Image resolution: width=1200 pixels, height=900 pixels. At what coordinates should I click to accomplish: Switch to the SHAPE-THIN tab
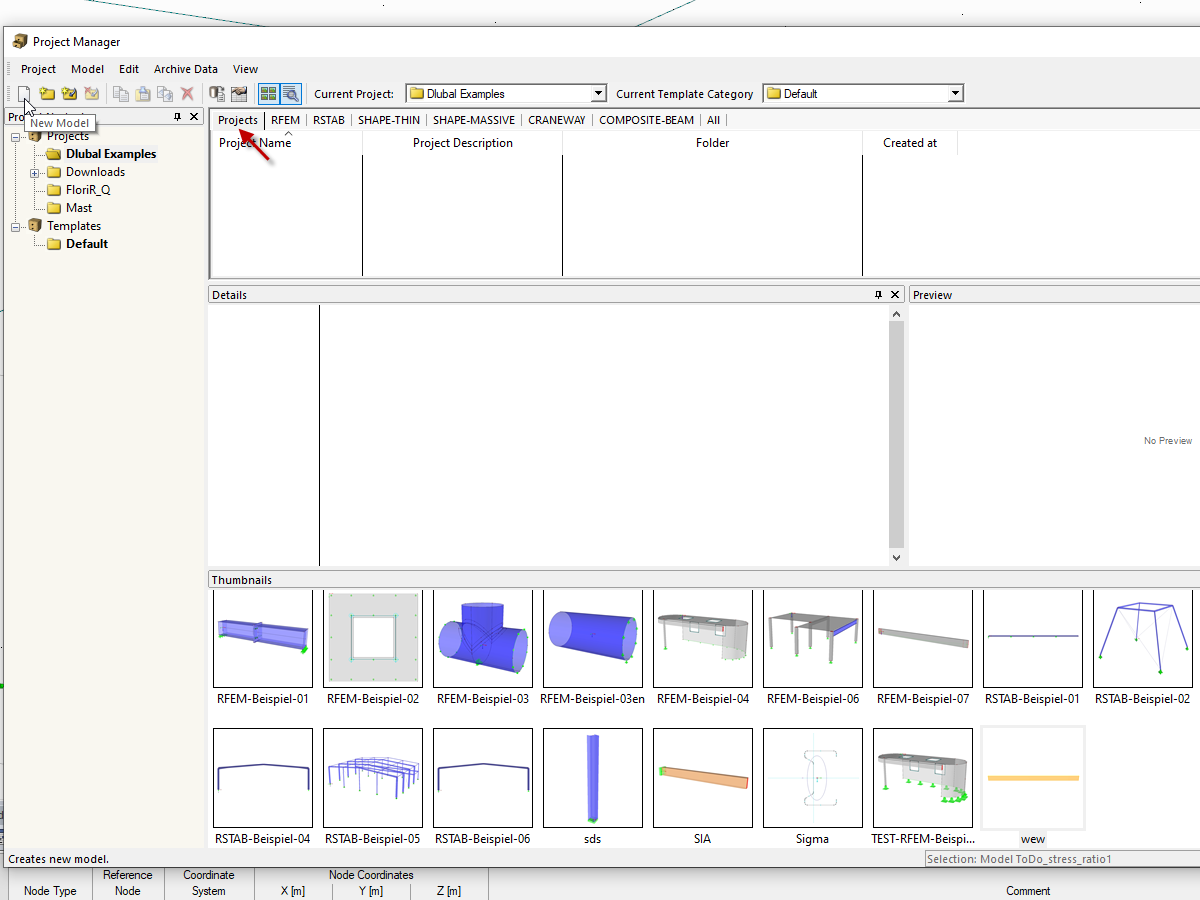[x=389, y=120]
